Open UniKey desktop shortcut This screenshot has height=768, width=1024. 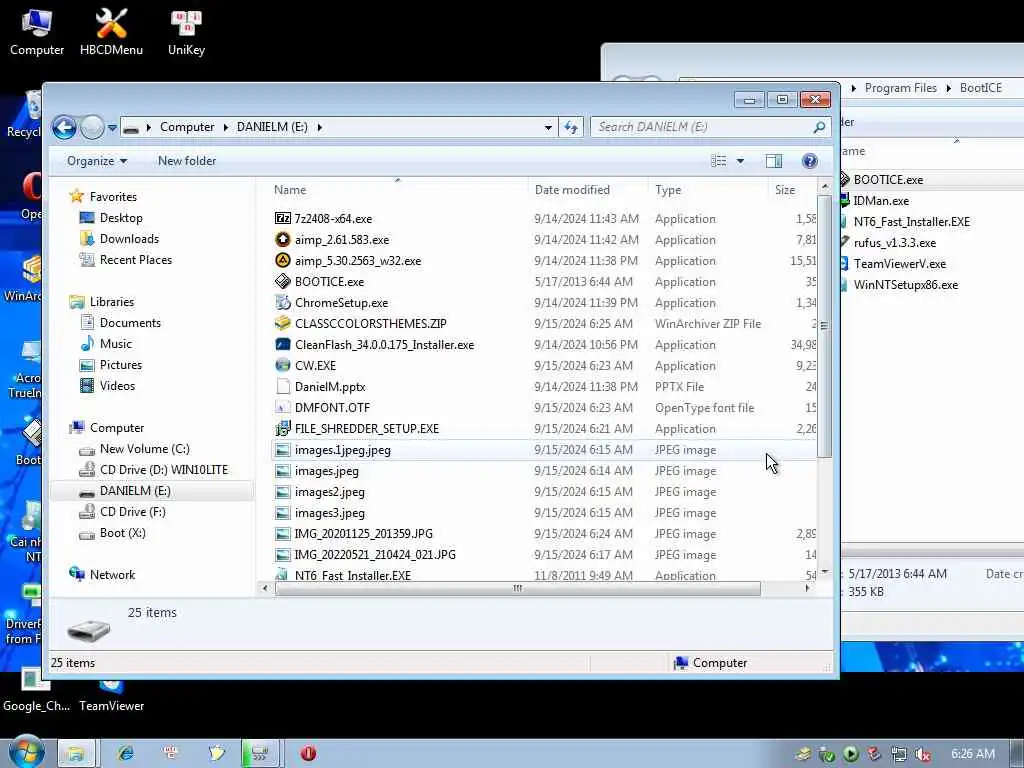click(x=186, y=31)
